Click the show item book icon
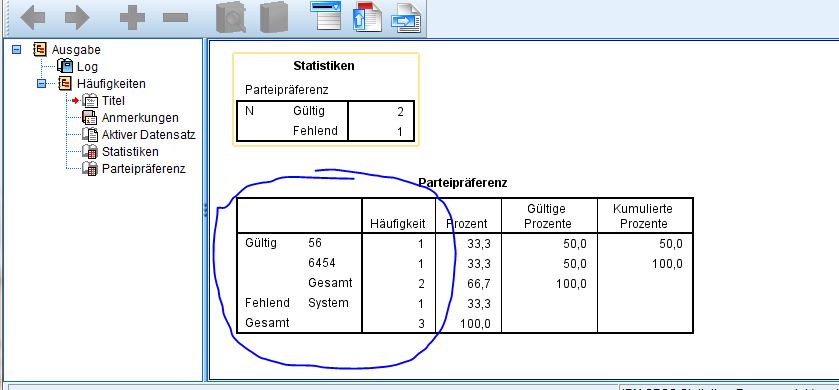 pos(231,18)
